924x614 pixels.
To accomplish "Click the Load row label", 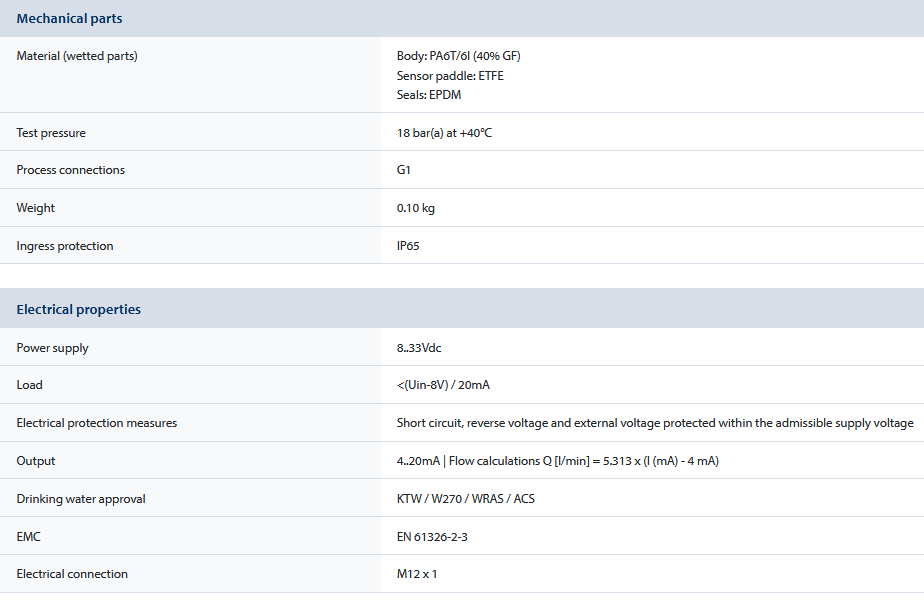I will [x=30, y=385].
